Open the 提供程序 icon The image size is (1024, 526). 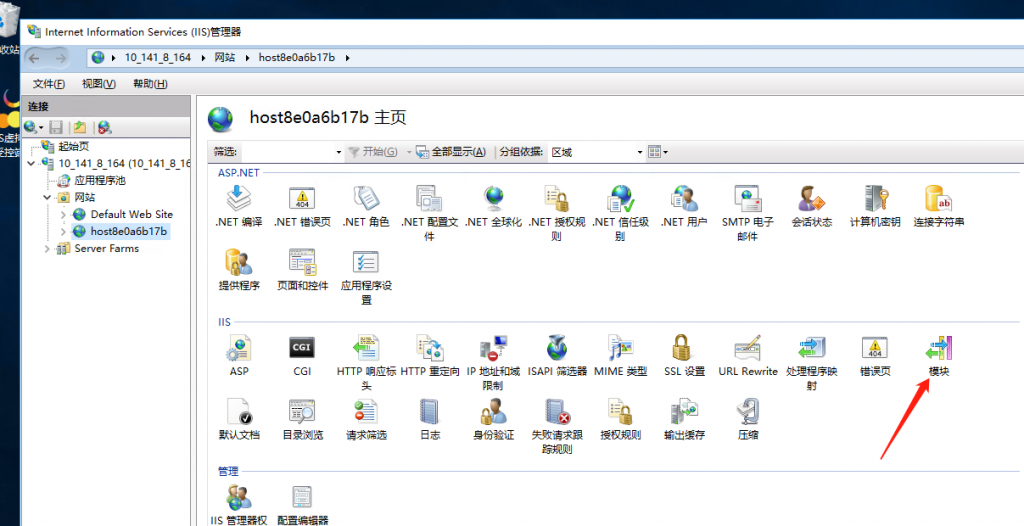(x=239, y=270)
